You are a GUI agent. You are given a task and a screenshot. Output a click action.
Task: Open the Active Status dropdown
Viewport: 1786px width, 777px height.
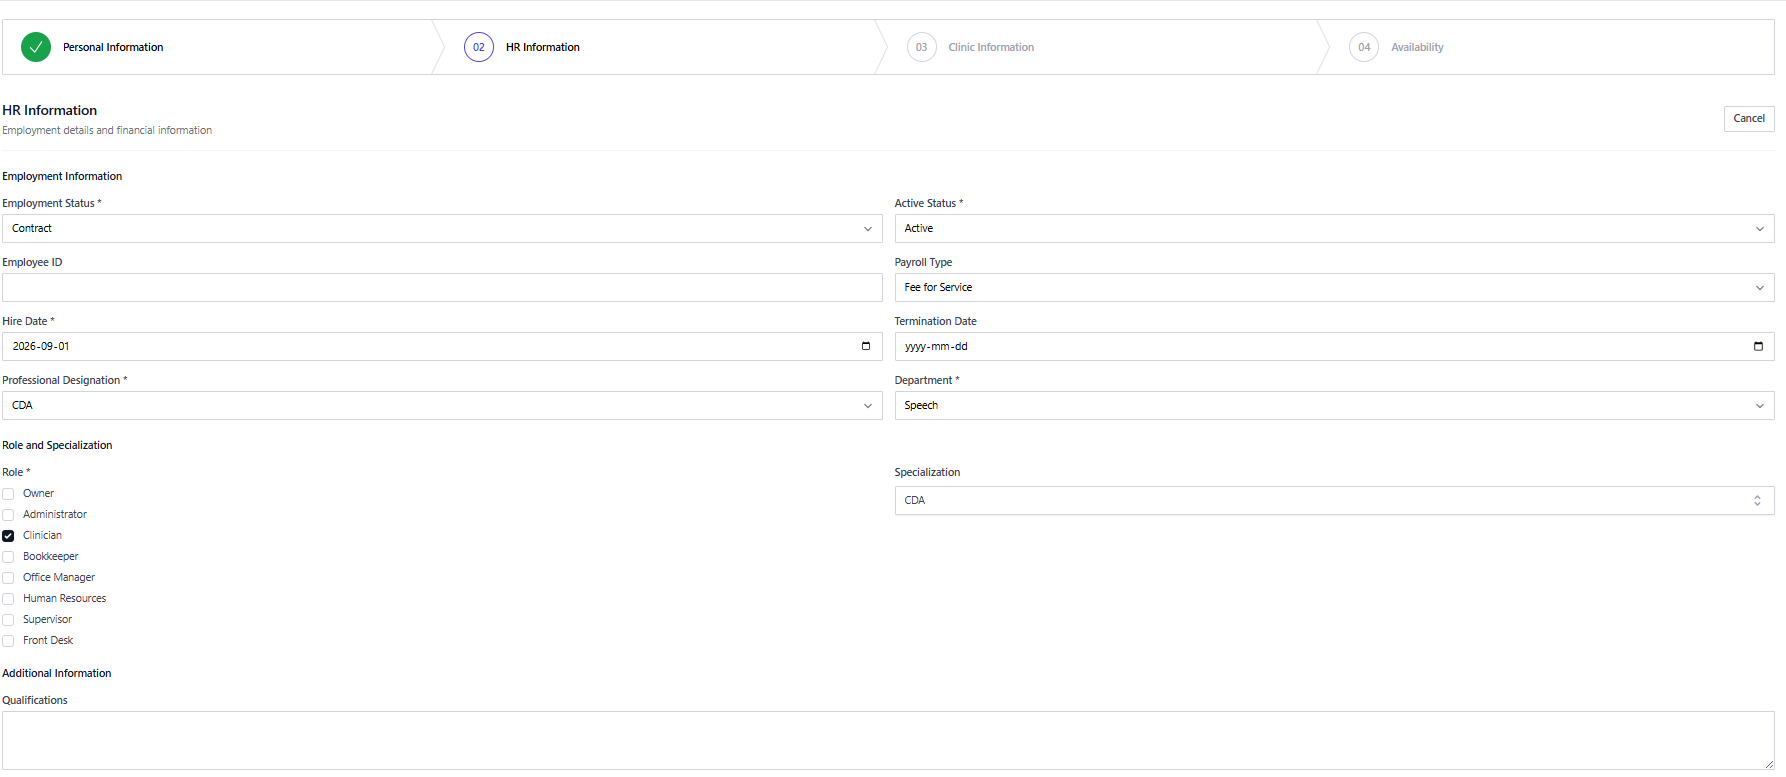coord(1334,228)
